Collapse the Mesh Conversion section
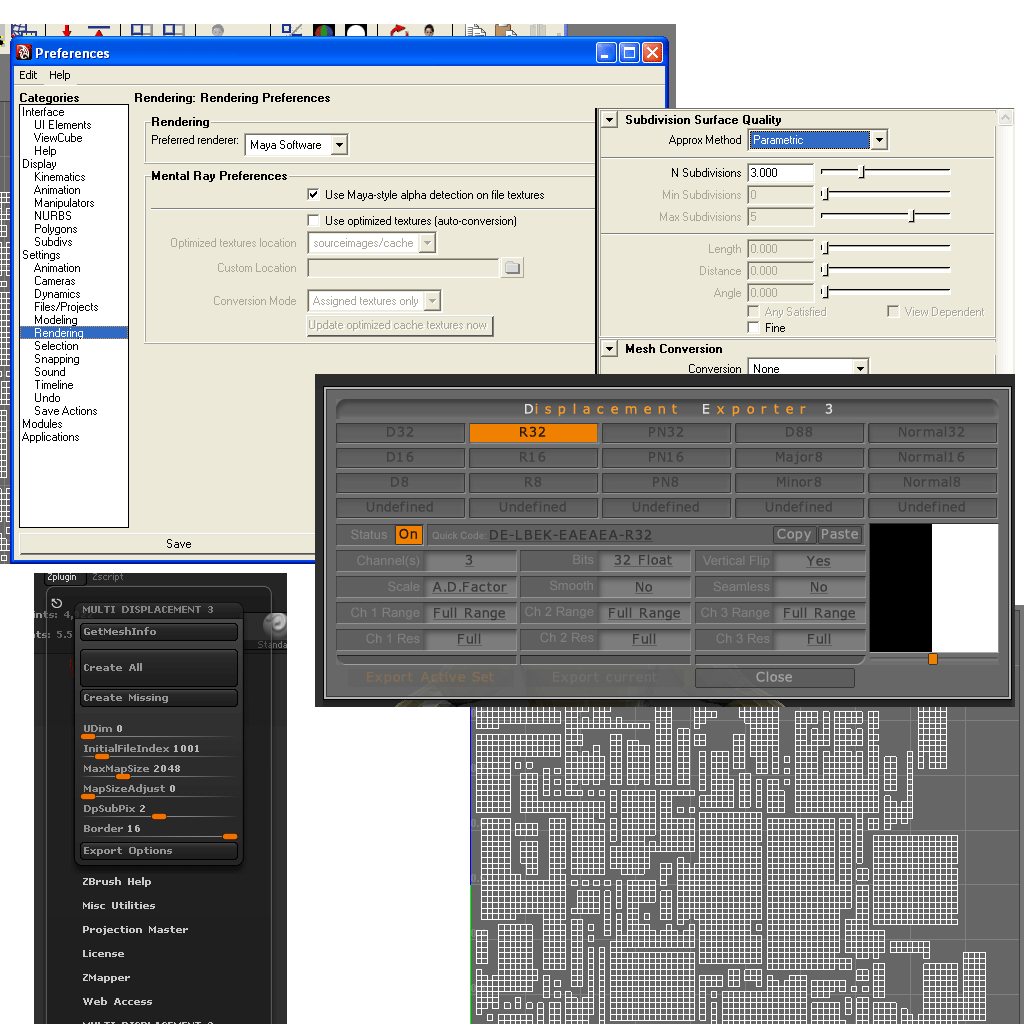Viewport: 1024px width, 1024px height. click(609, 349)
